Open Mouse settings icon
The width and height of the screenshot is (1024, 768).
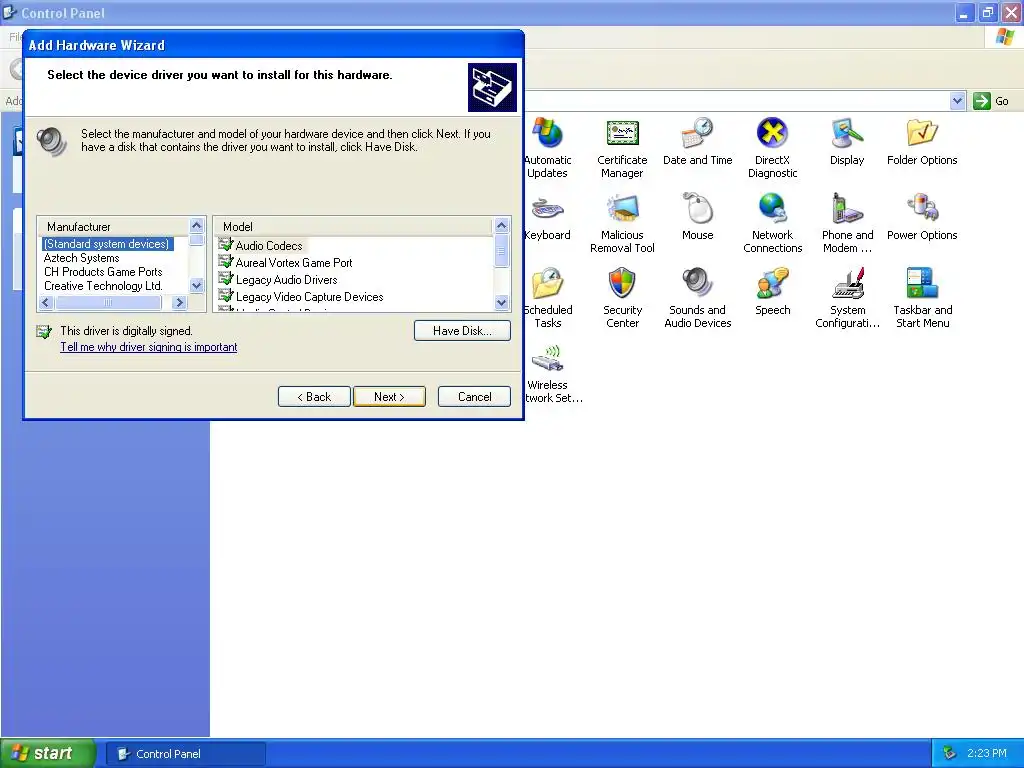[x=697, y=210]
